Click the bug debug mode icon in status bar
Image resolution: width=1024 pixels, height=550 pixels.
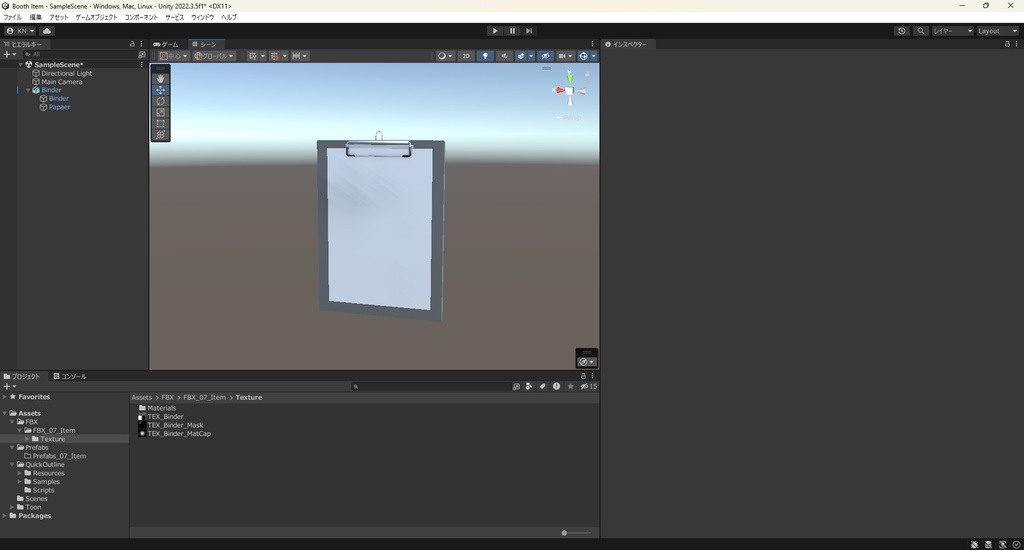pyautogui.click(x=974, y=545)
